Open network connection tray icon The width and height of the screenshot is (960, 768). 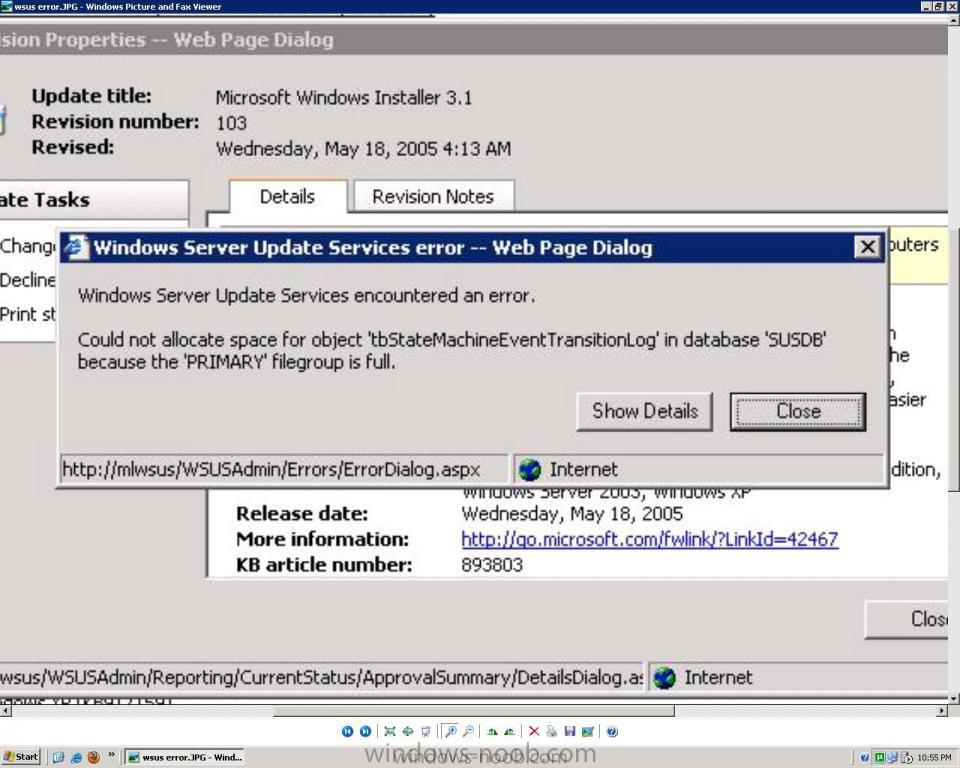[893, 758]
